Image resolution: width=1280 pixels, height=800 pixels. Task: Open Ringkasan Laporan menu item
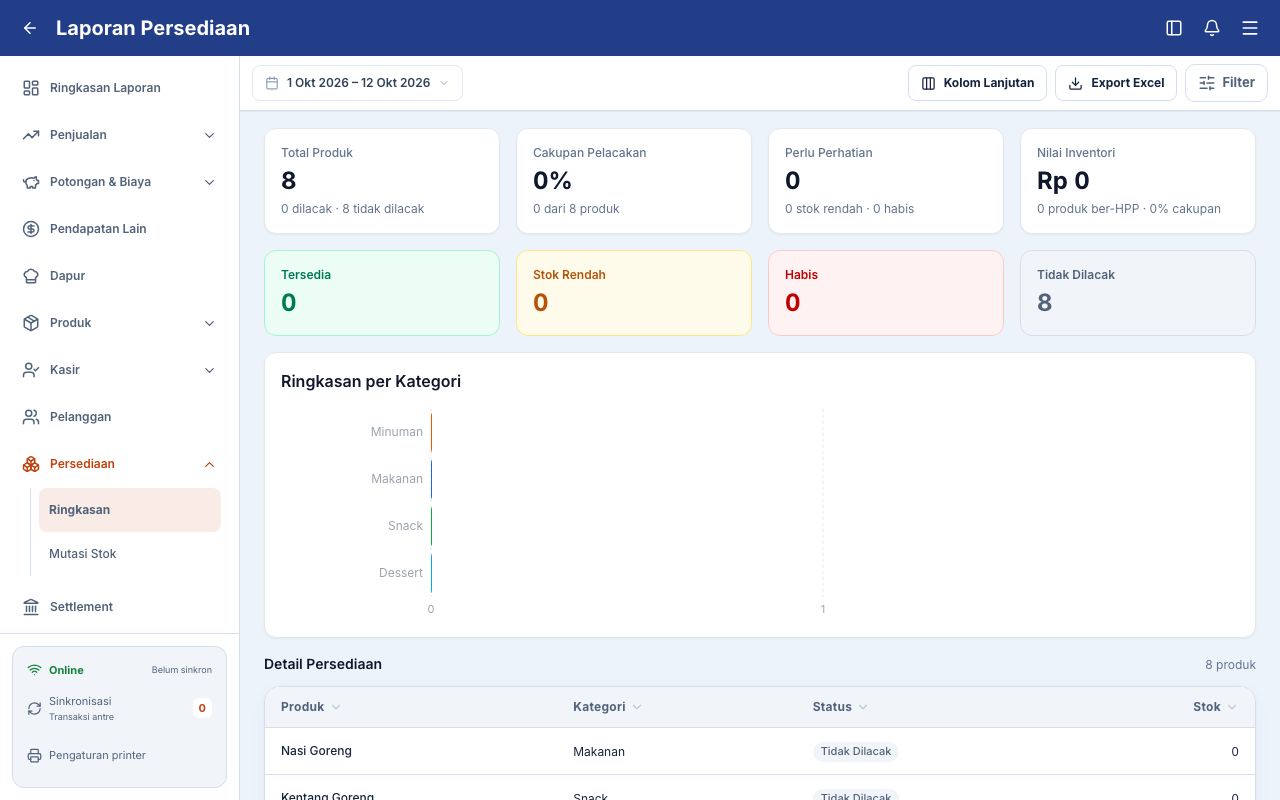[x=119, y=88]
